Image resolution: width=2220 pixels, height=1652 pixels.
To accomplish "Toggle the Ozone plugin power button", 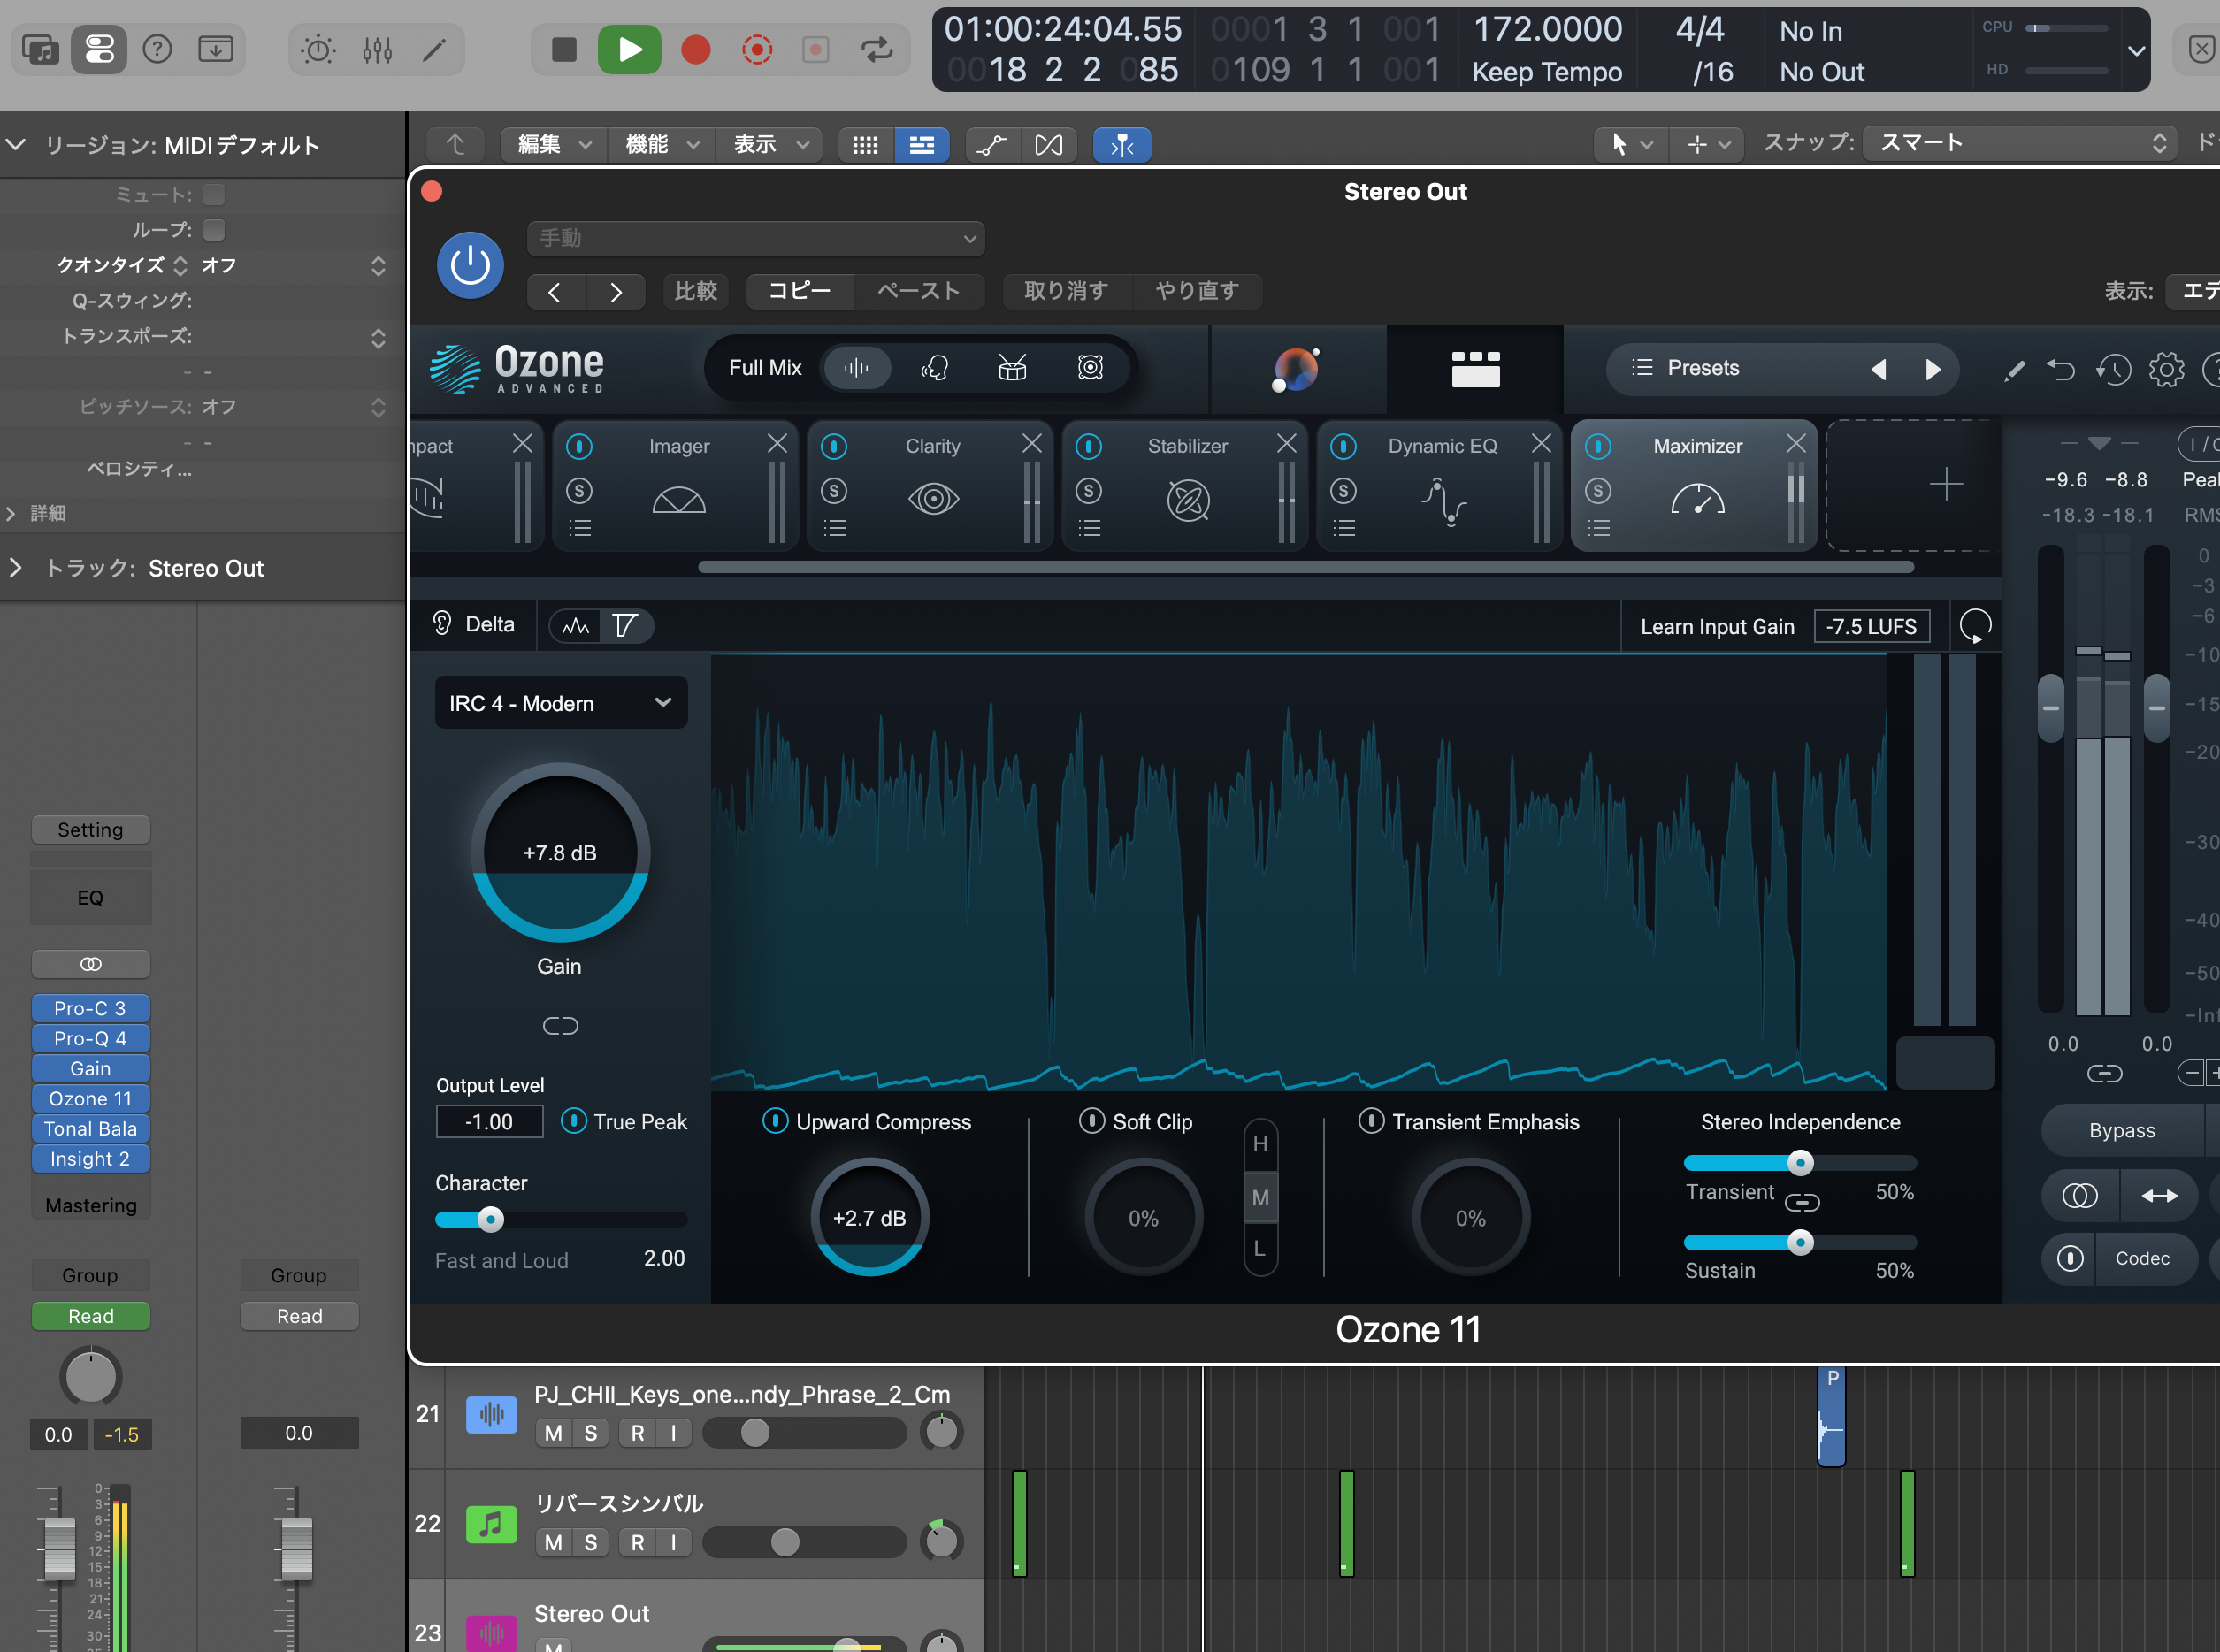I will click(x=470, y=265).
